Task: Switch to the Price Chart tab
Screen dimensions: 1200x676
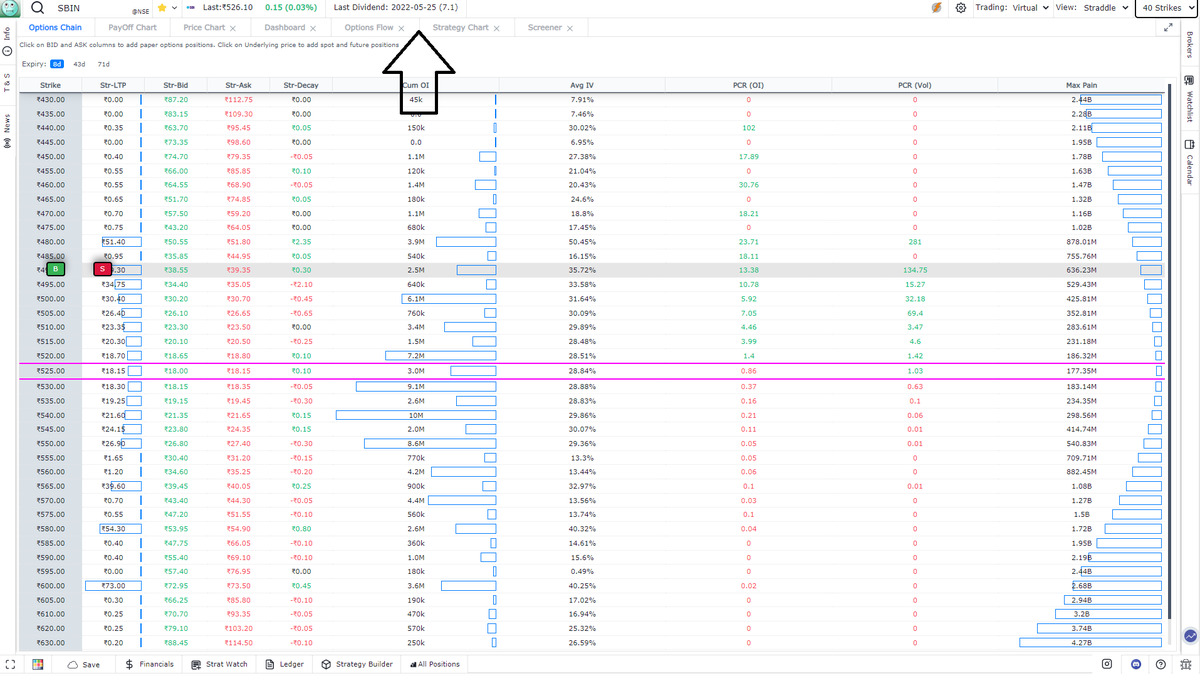Action: point(204,28)
